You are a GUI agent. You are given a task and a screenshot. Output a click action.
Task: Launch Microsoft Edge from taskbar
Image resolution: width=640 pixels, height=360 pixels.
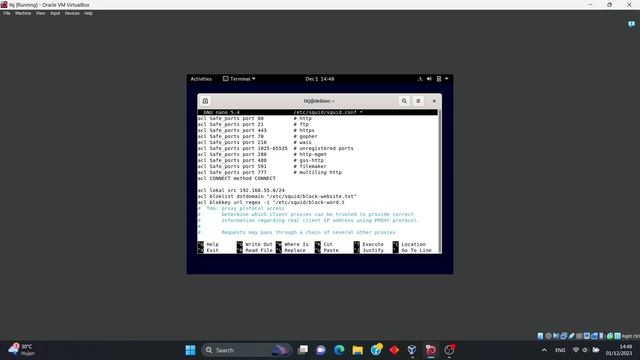tap(339, 350)
